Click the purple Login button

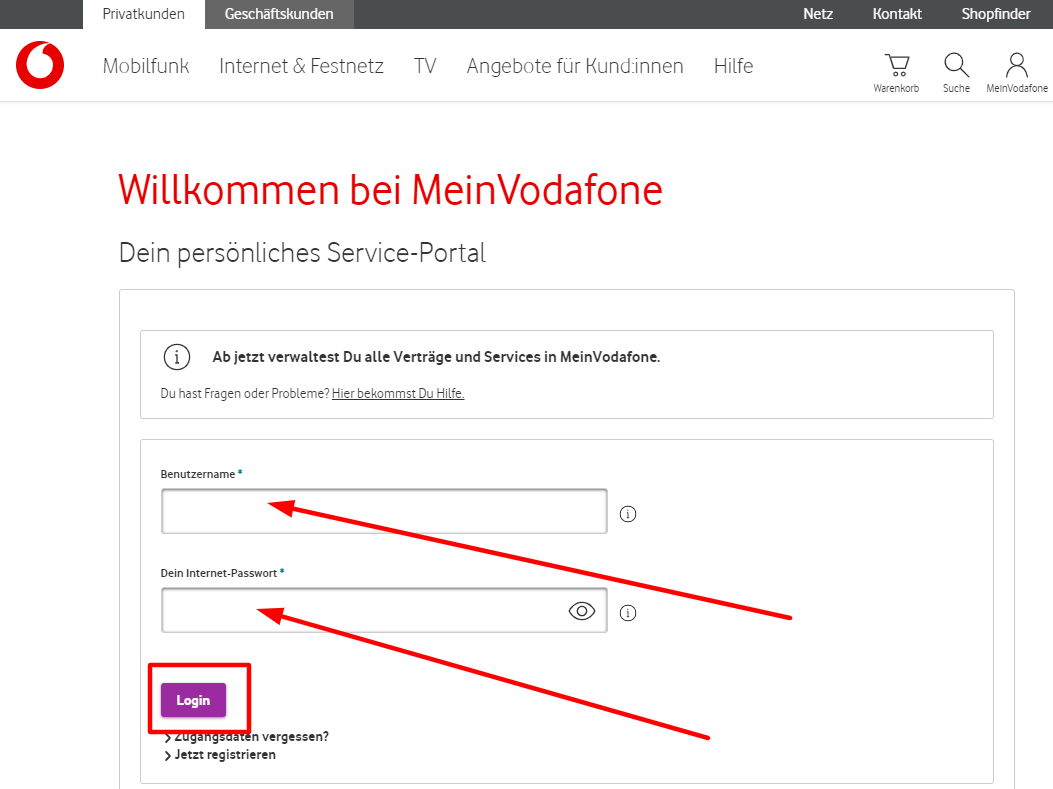[x=193, y=700]
